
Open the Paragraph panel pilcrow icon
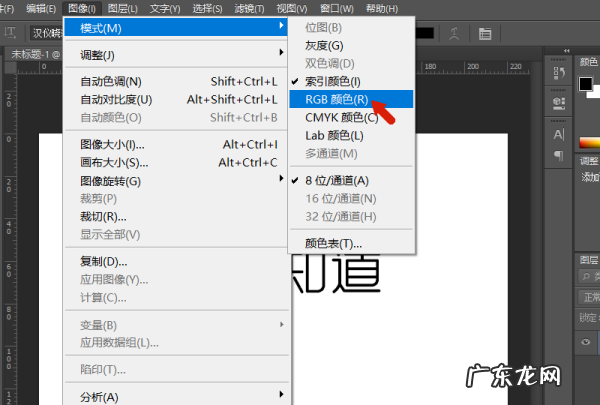coord(559,155)
